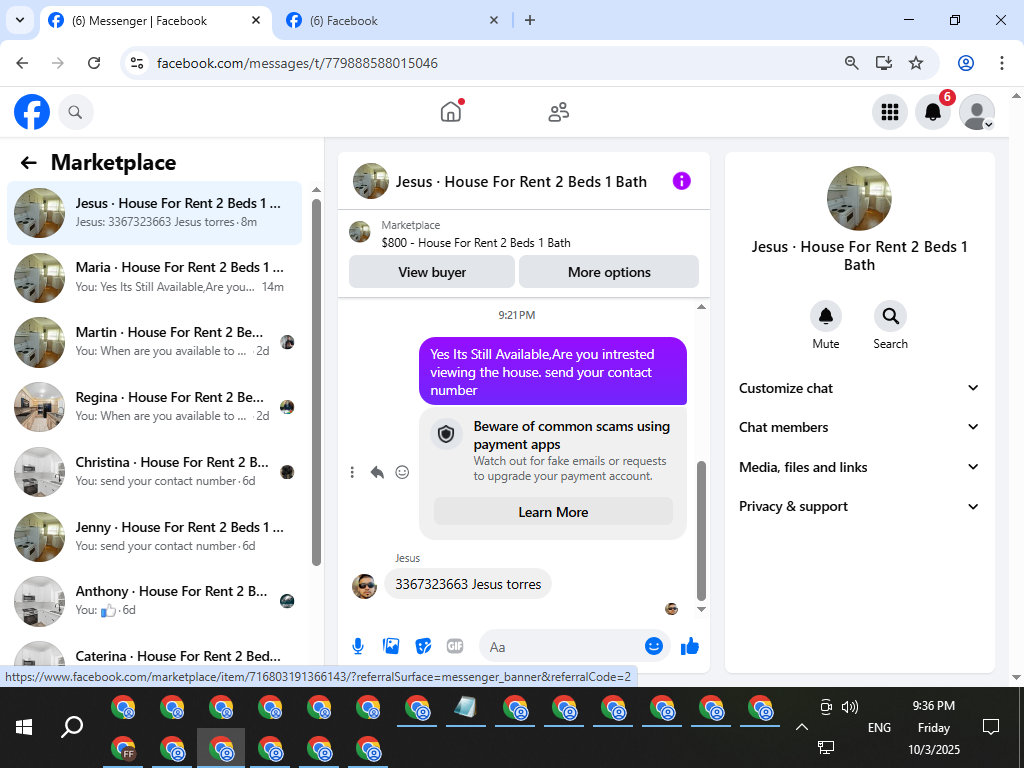Click the ENG language indicator

click(x=879, y=728)
